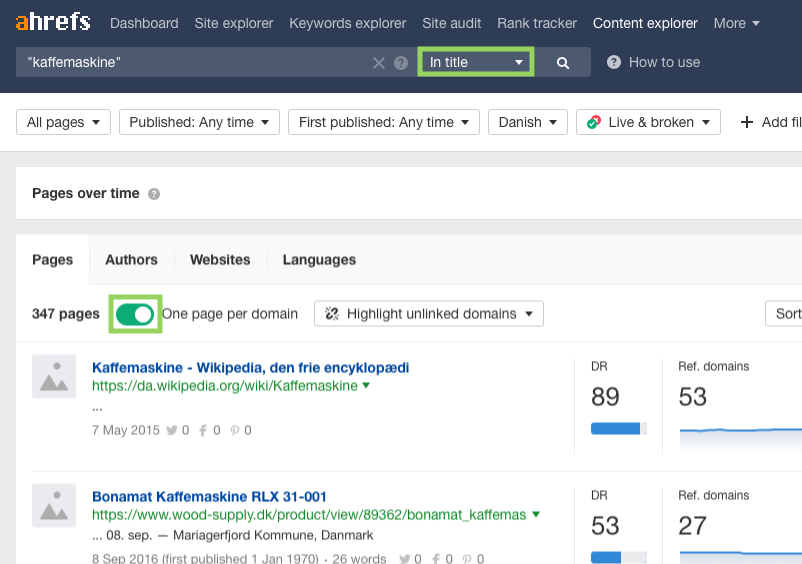Expand the More navigation menu
Viewport: 802px width, 564px height.
point(737,23)
